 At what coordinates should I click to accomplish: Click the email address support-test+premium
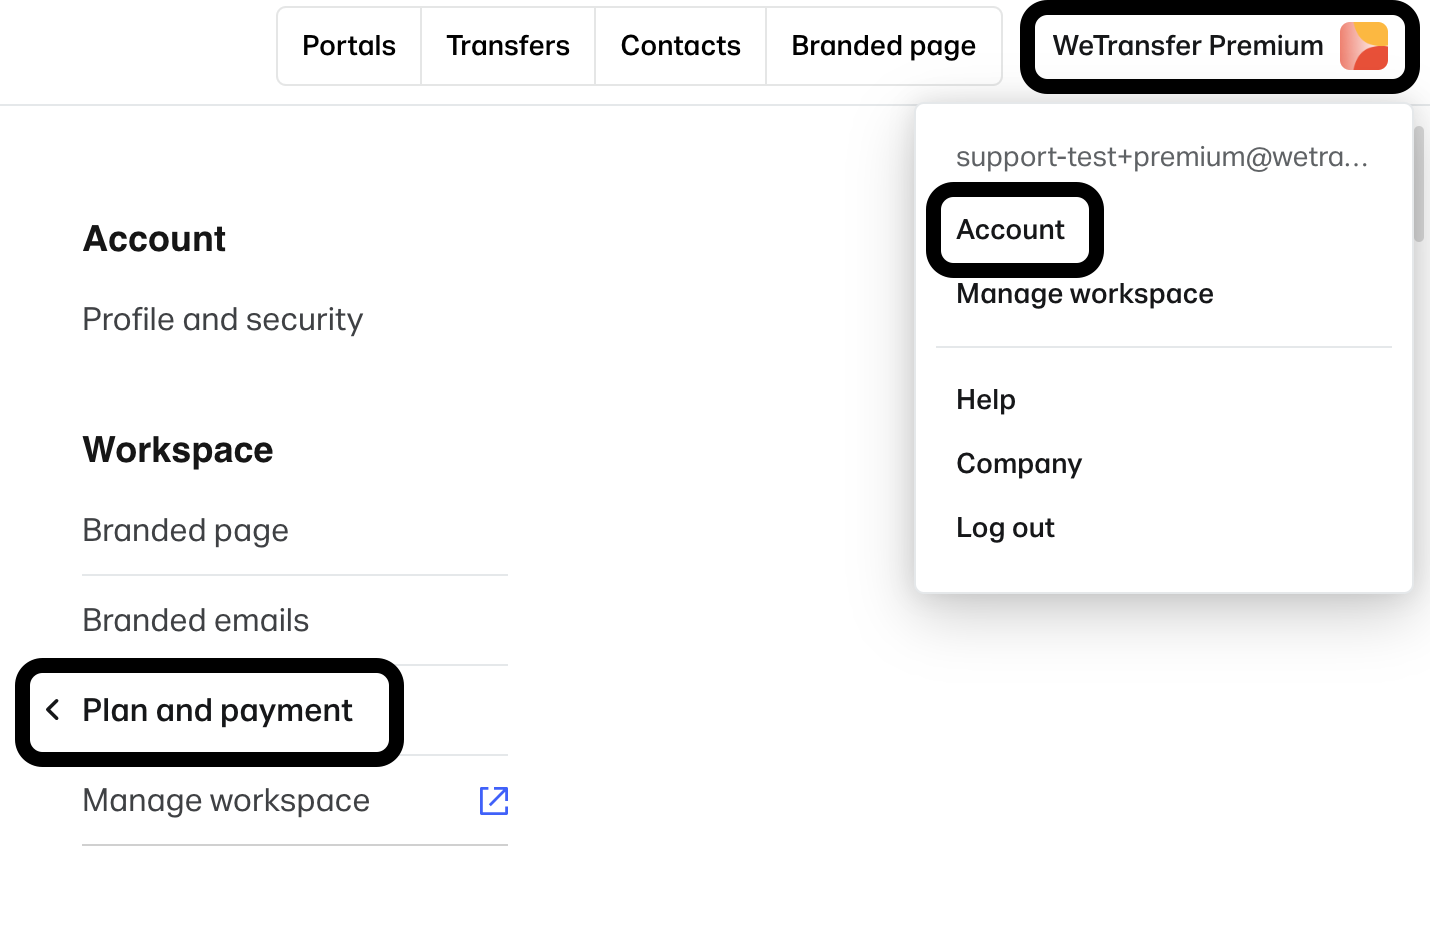tap(1162, 157)
